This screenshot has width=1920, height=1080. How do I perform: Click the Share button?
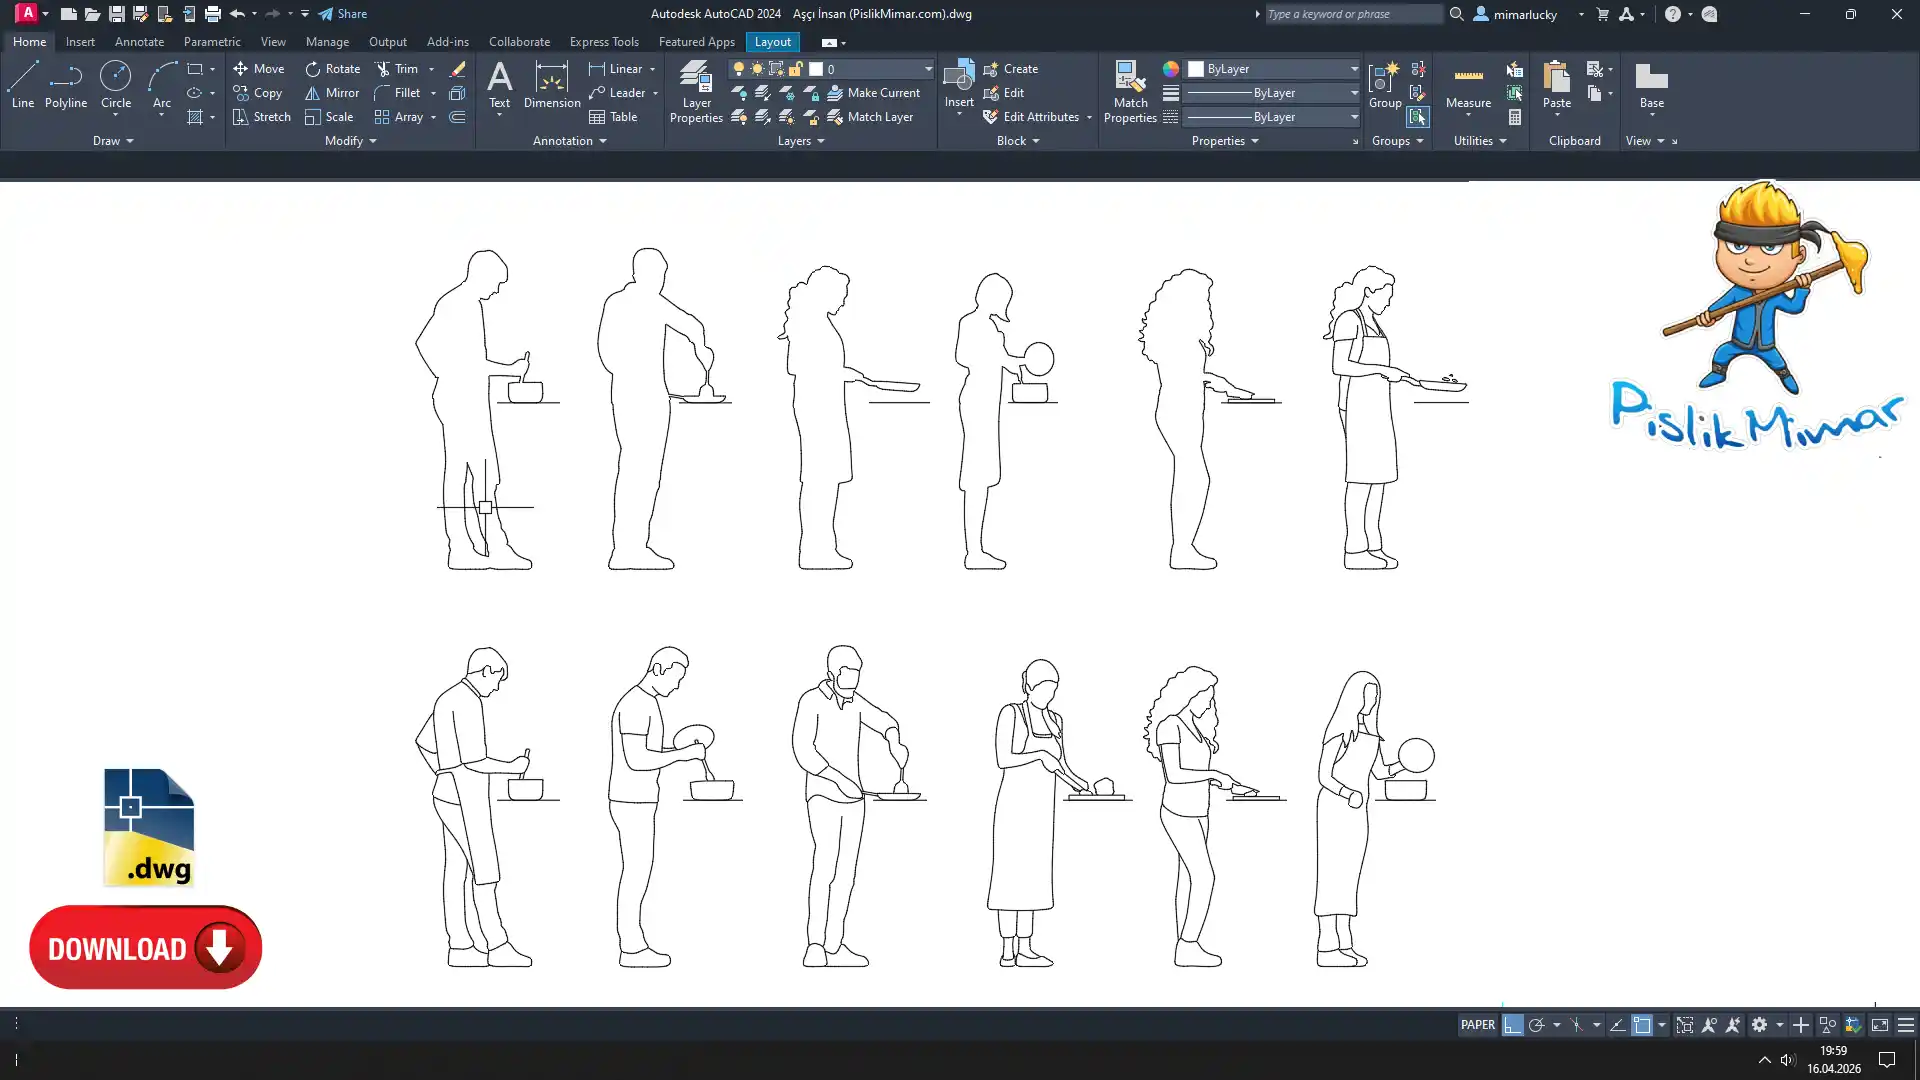[343, 14]
